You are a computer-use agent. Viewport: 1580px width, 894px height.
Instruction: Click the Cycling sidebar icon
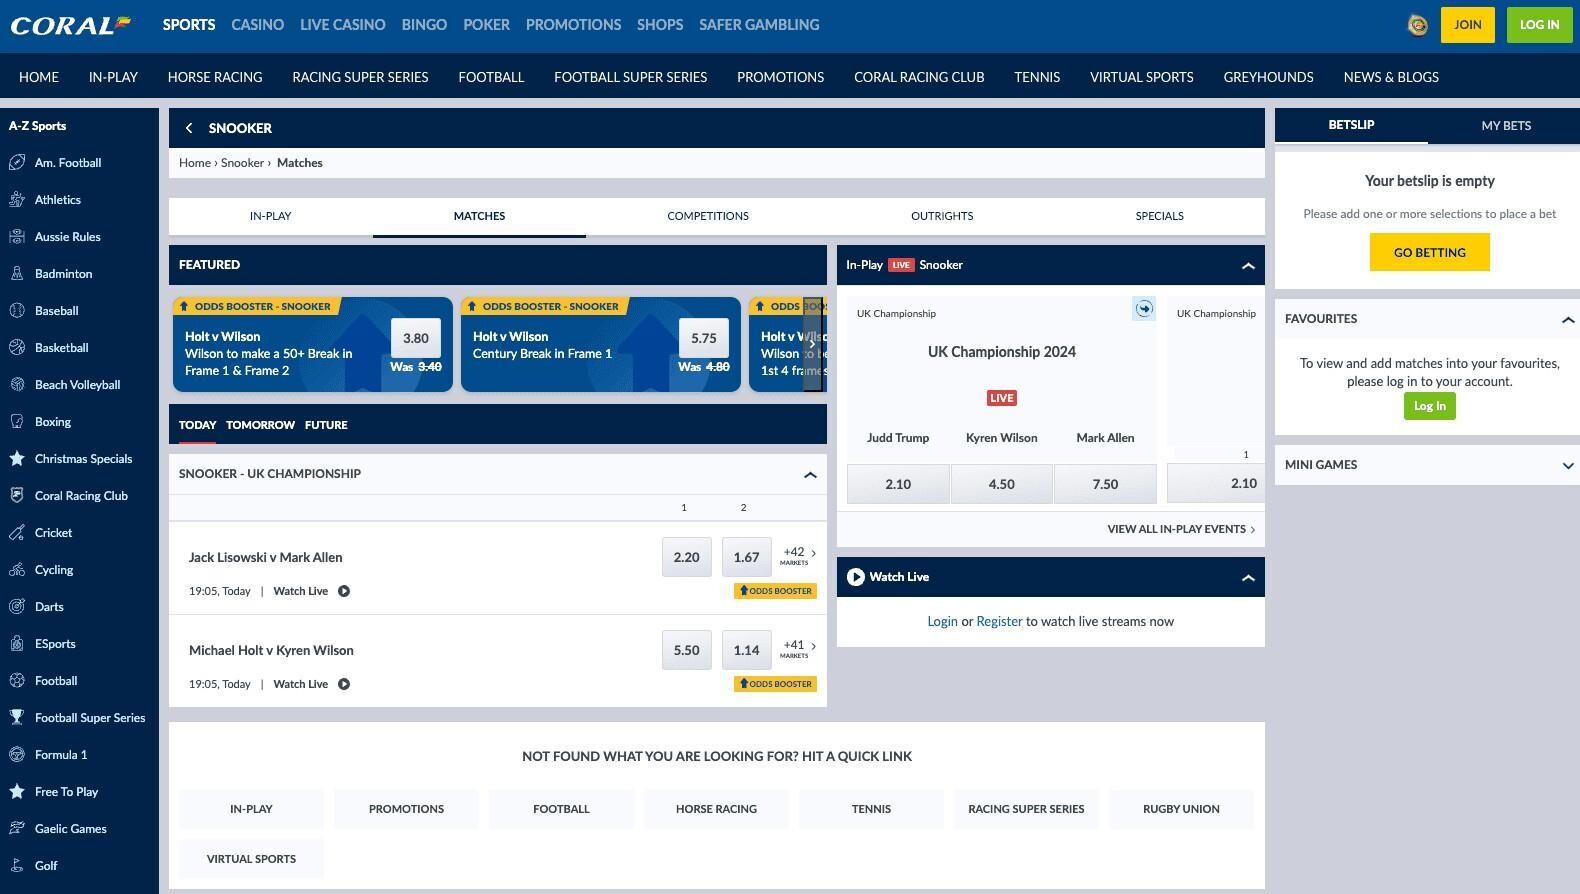pyautogui.click(x=17, y=570)
